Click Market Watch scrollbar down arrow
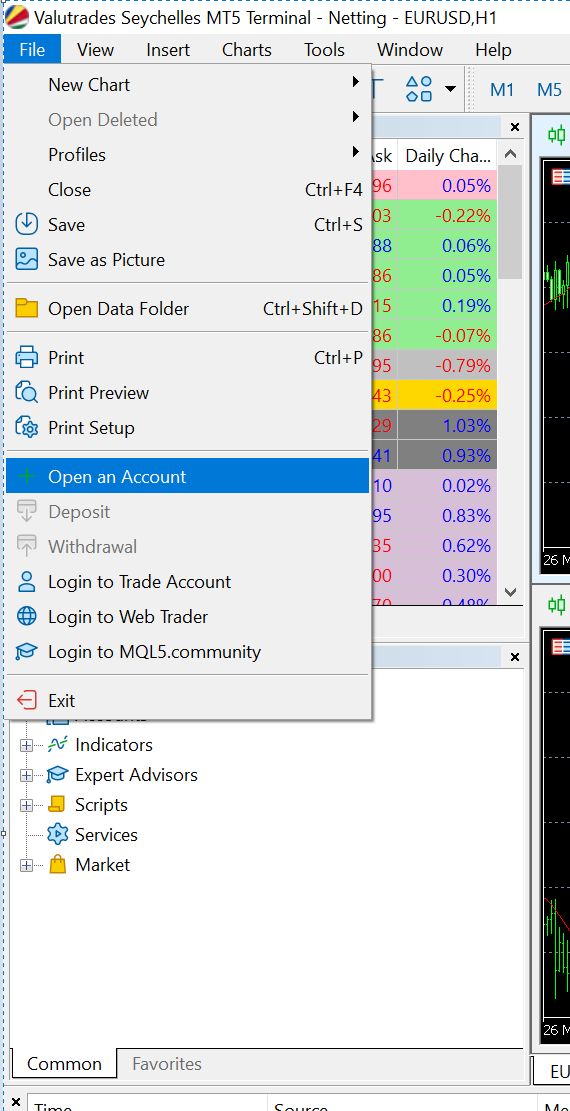This screenshot has width=570, height=1111. (x=510, y=591)
